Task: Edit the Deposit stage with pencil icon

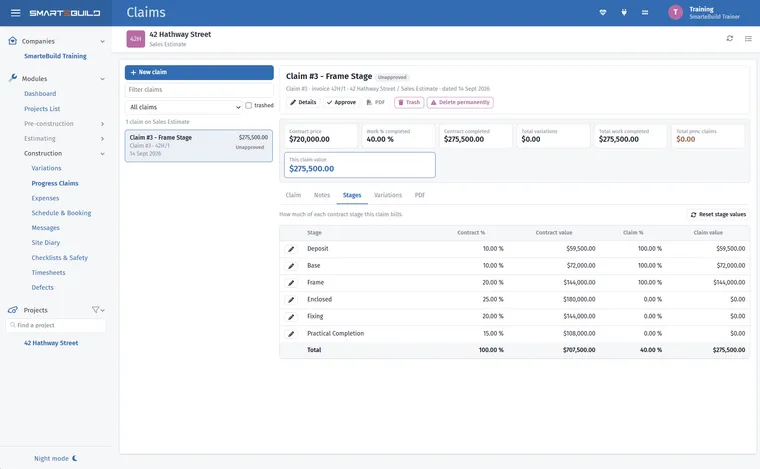Action: pyautogui.click(x=291, y=249)
